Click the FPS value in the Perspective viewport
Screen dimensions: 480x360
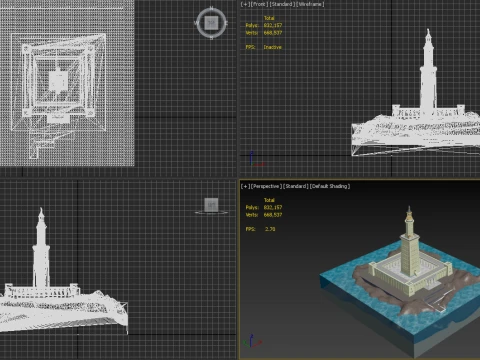tap(270, 229)
